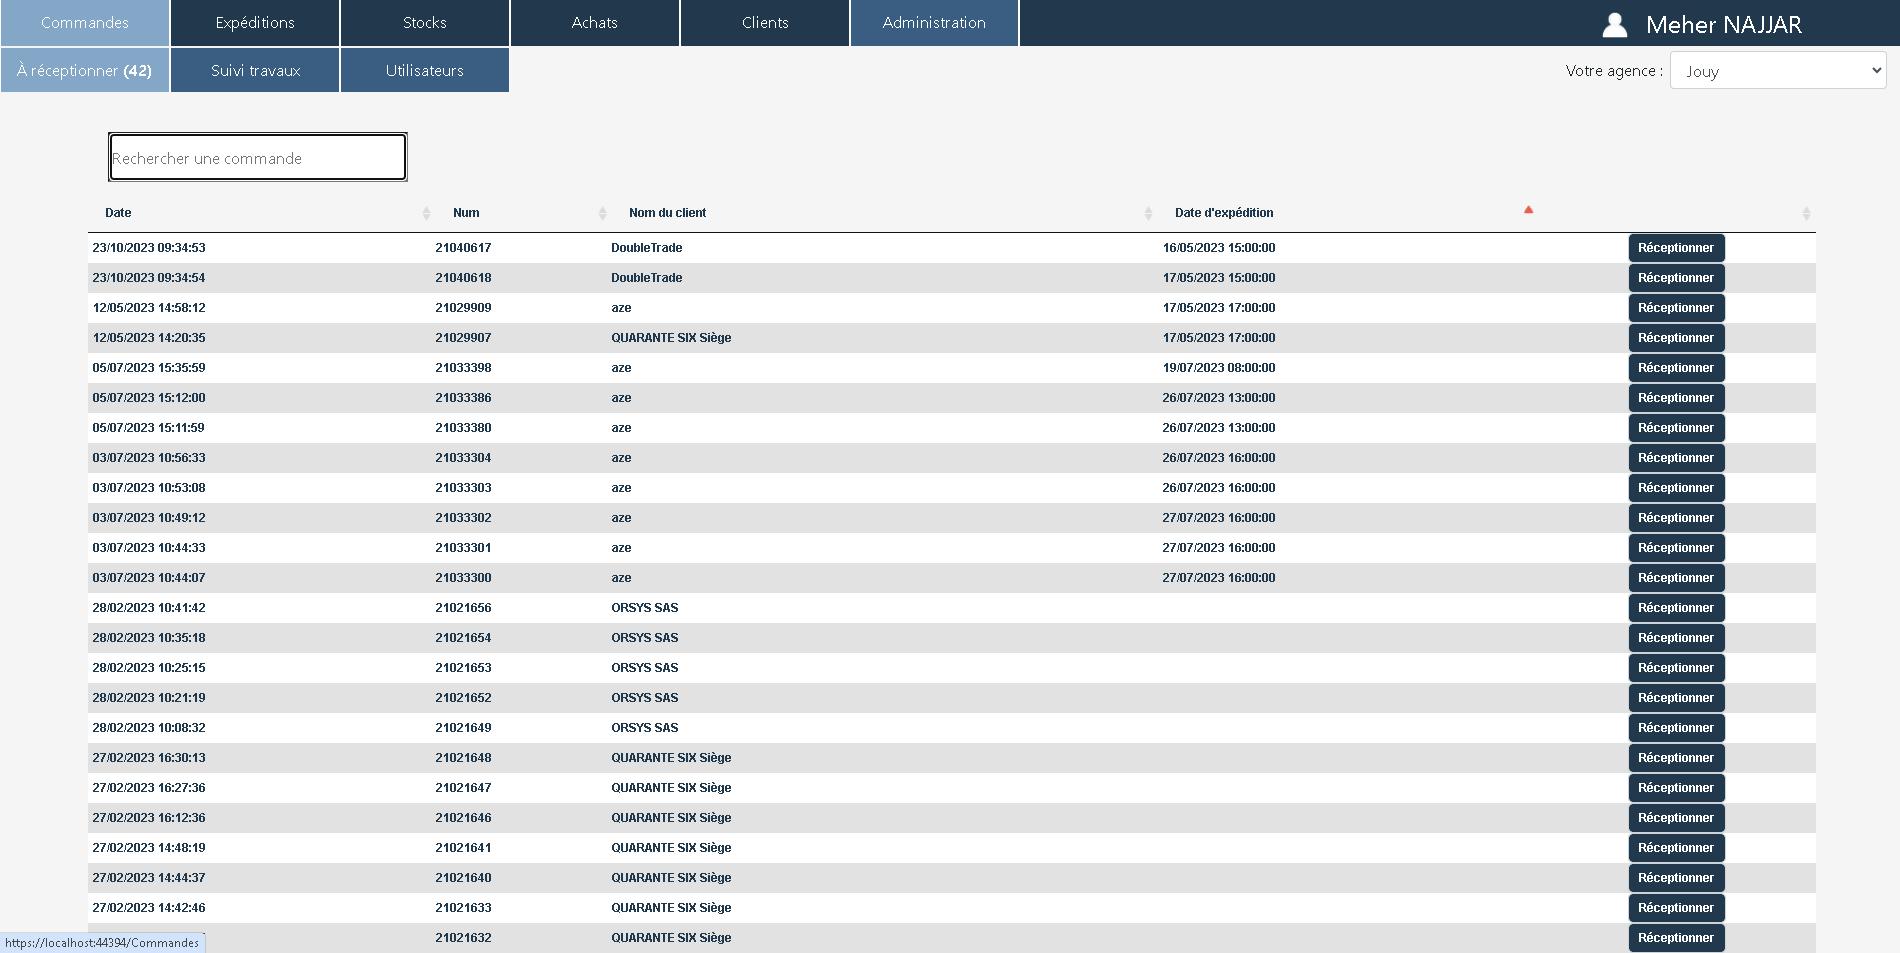Click Réceptionner for order 21029907
1900x953 pixels.
point(1676,338)
